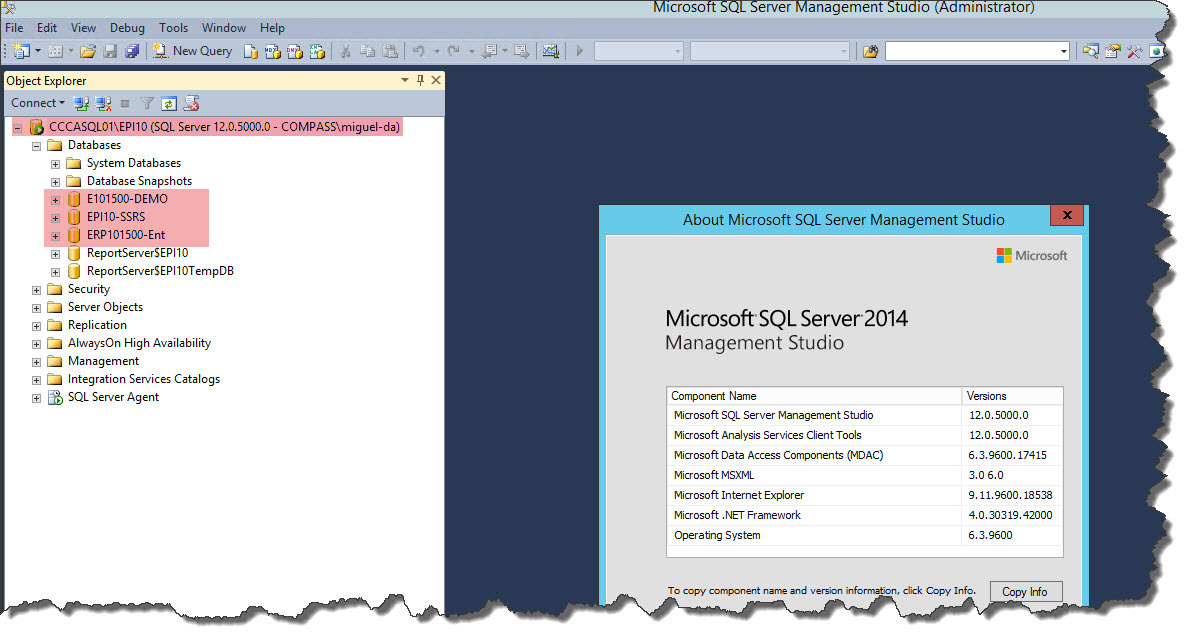Expand the ReportServer$EPI10TempDB database
Screen dimensions: 1192x641
click(55, 272)
